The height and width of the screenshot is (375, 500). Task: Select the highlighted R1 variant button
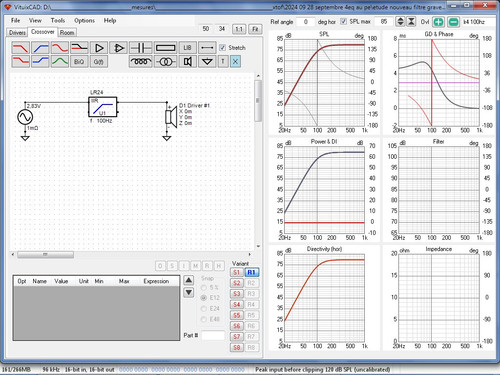coord(251,272)
